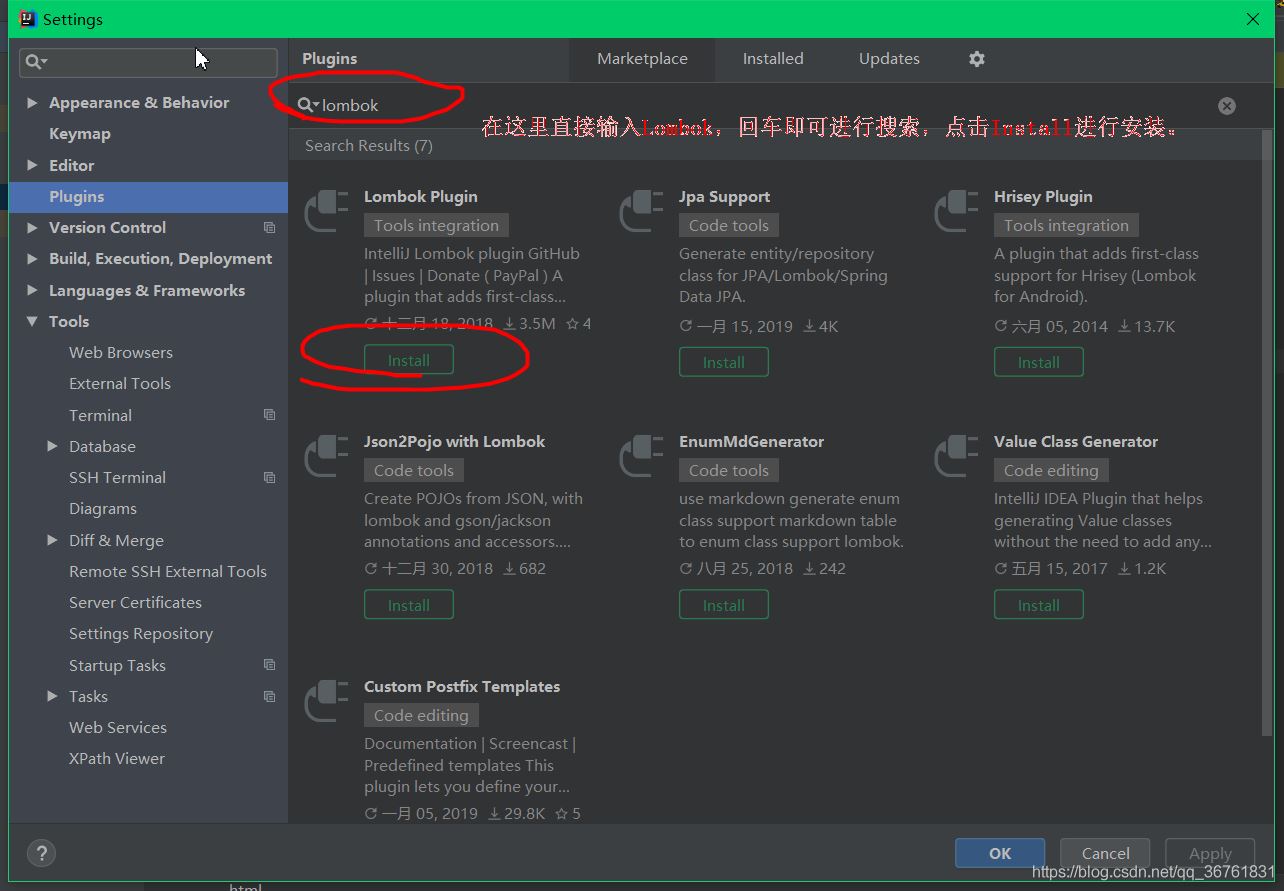Select XPath Viewer under Tools
Viewport: 1284px width, 891px height.
point(117,759)
